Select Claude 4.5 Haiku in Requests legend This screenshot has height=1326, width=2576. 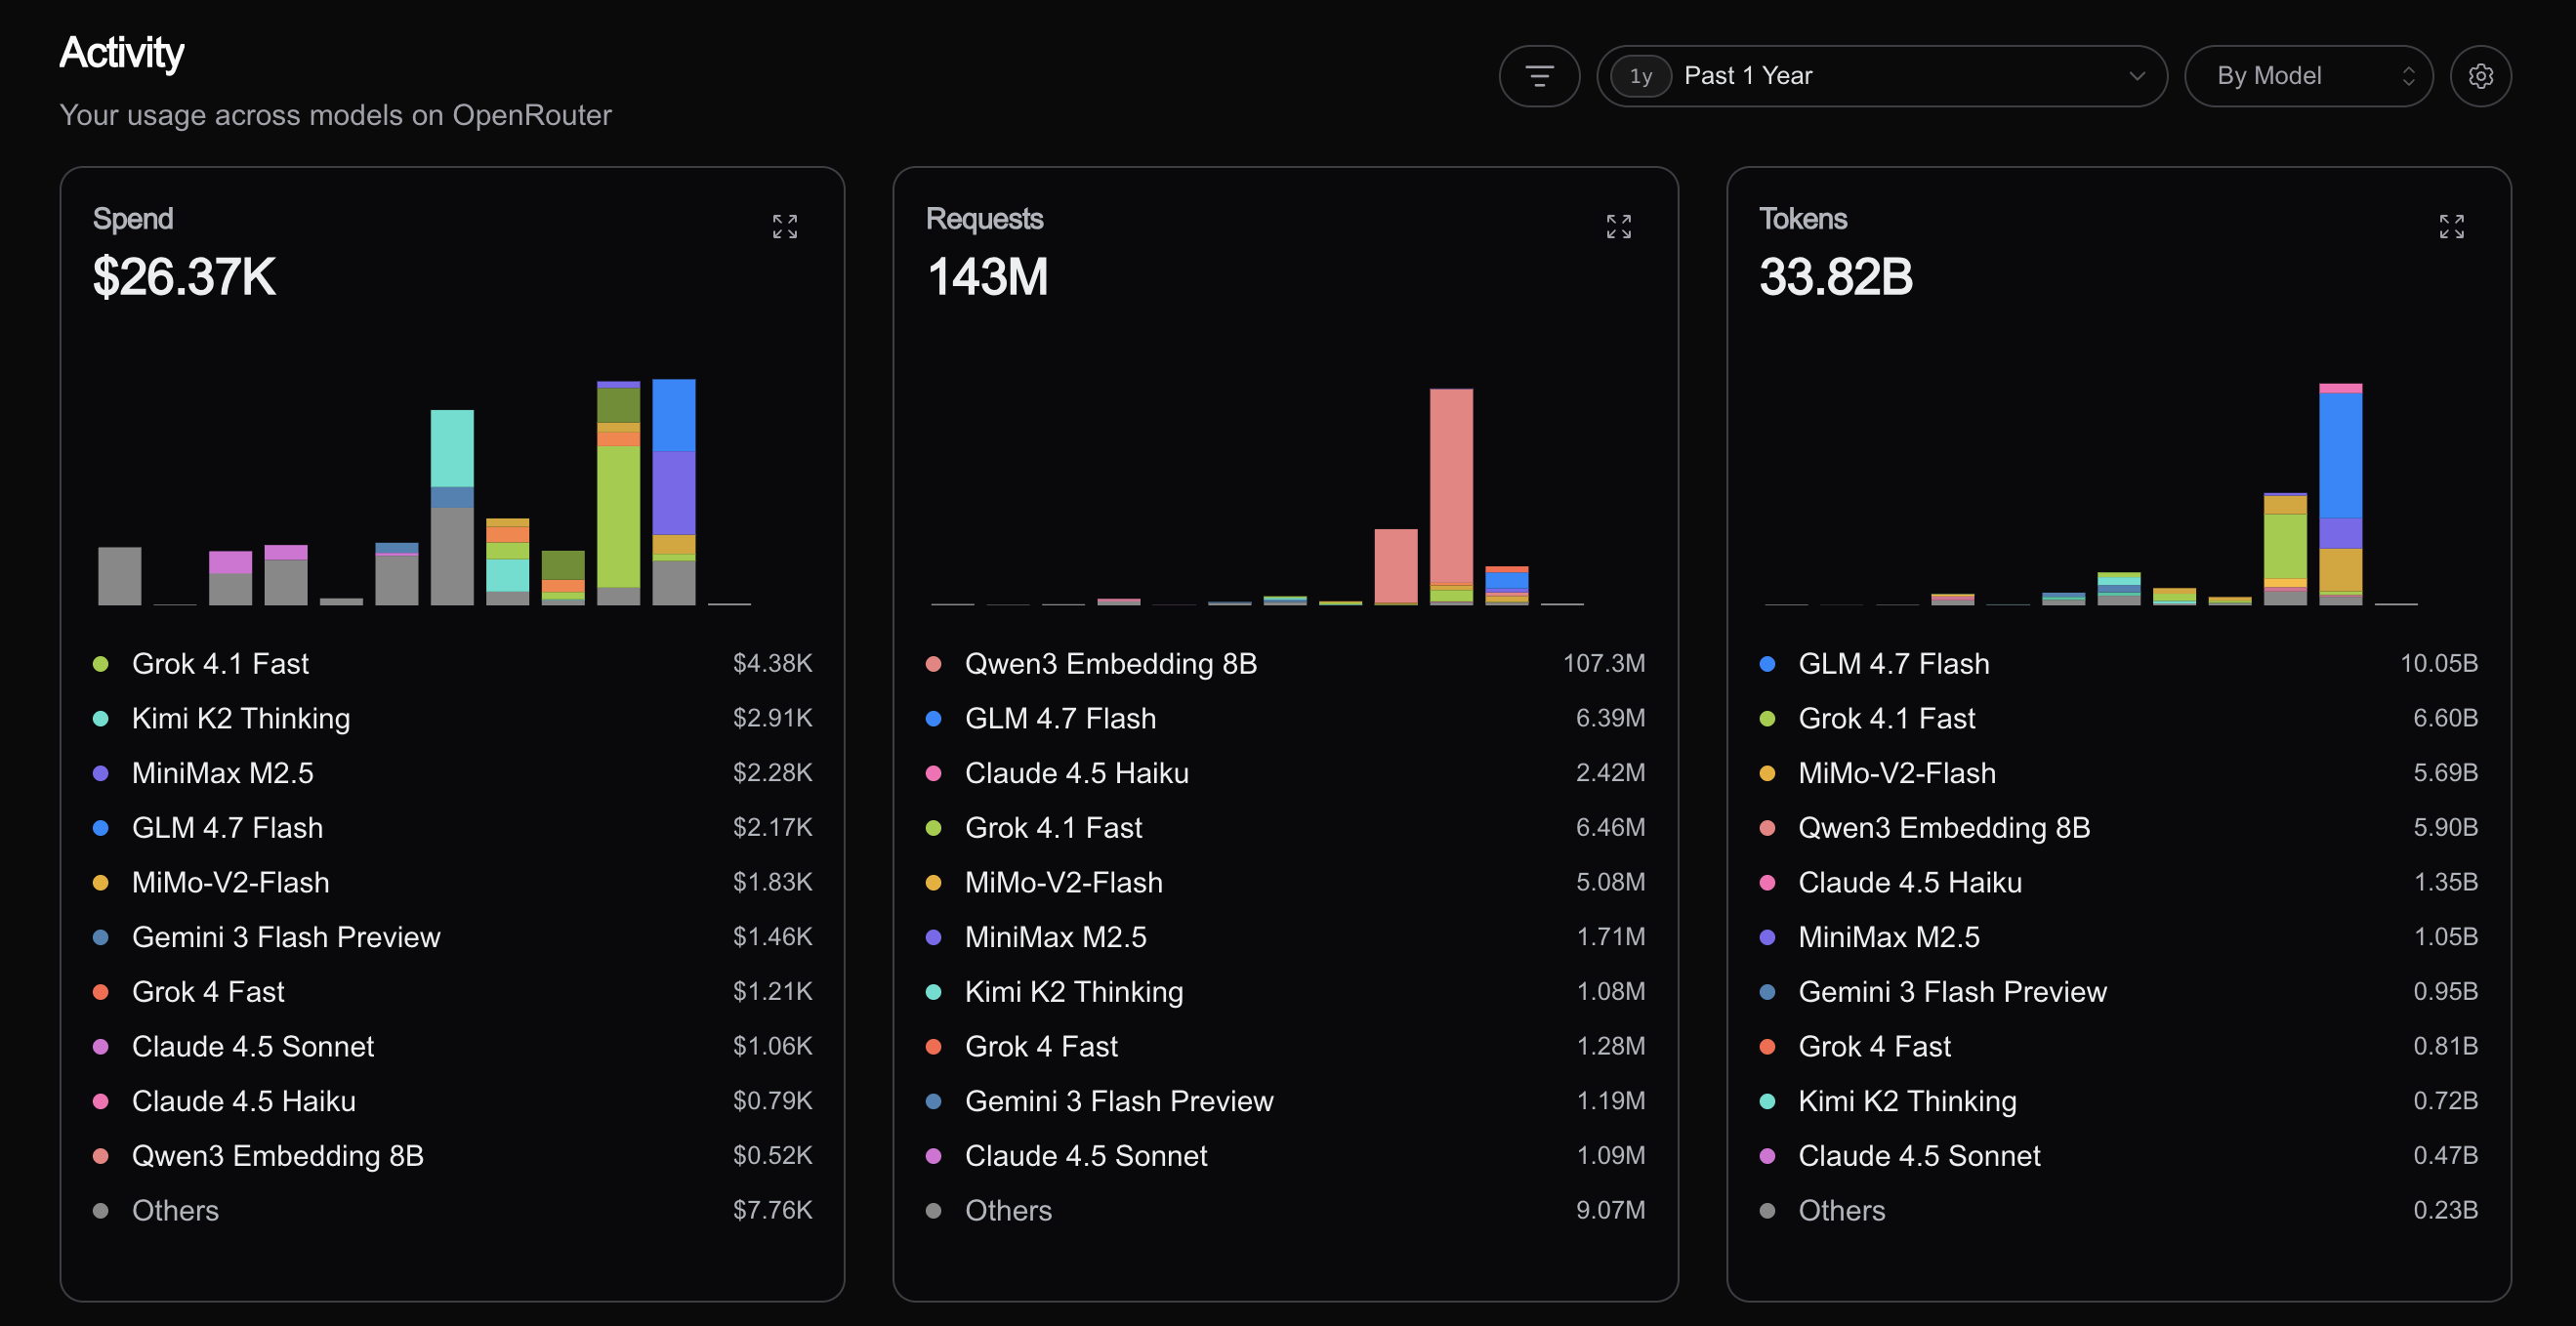click(x=1285, y=773)
